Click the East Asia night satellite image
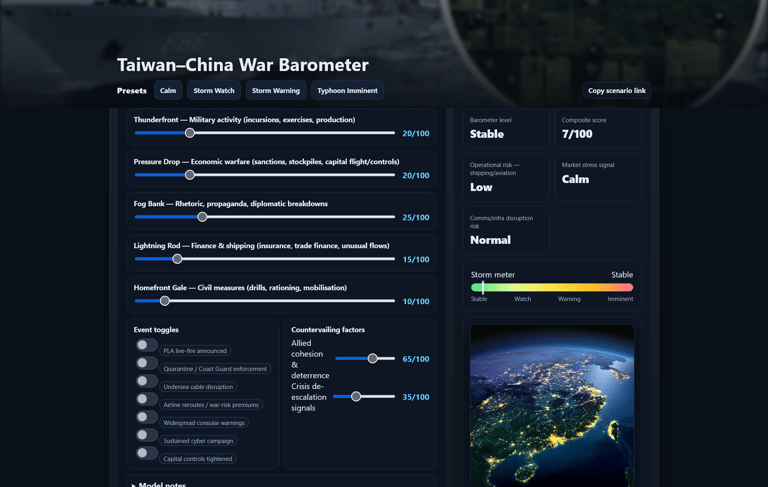 point(552,406)
